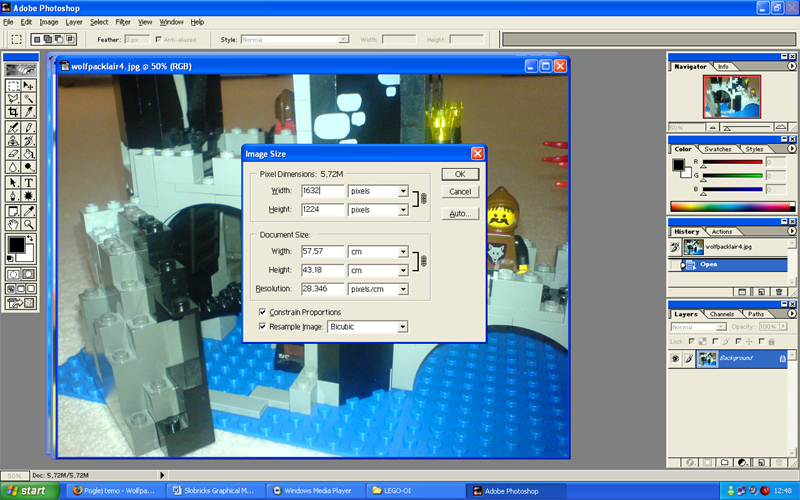Select the Pencil tool
The image size is (800, 500).
tap(29, 127)
